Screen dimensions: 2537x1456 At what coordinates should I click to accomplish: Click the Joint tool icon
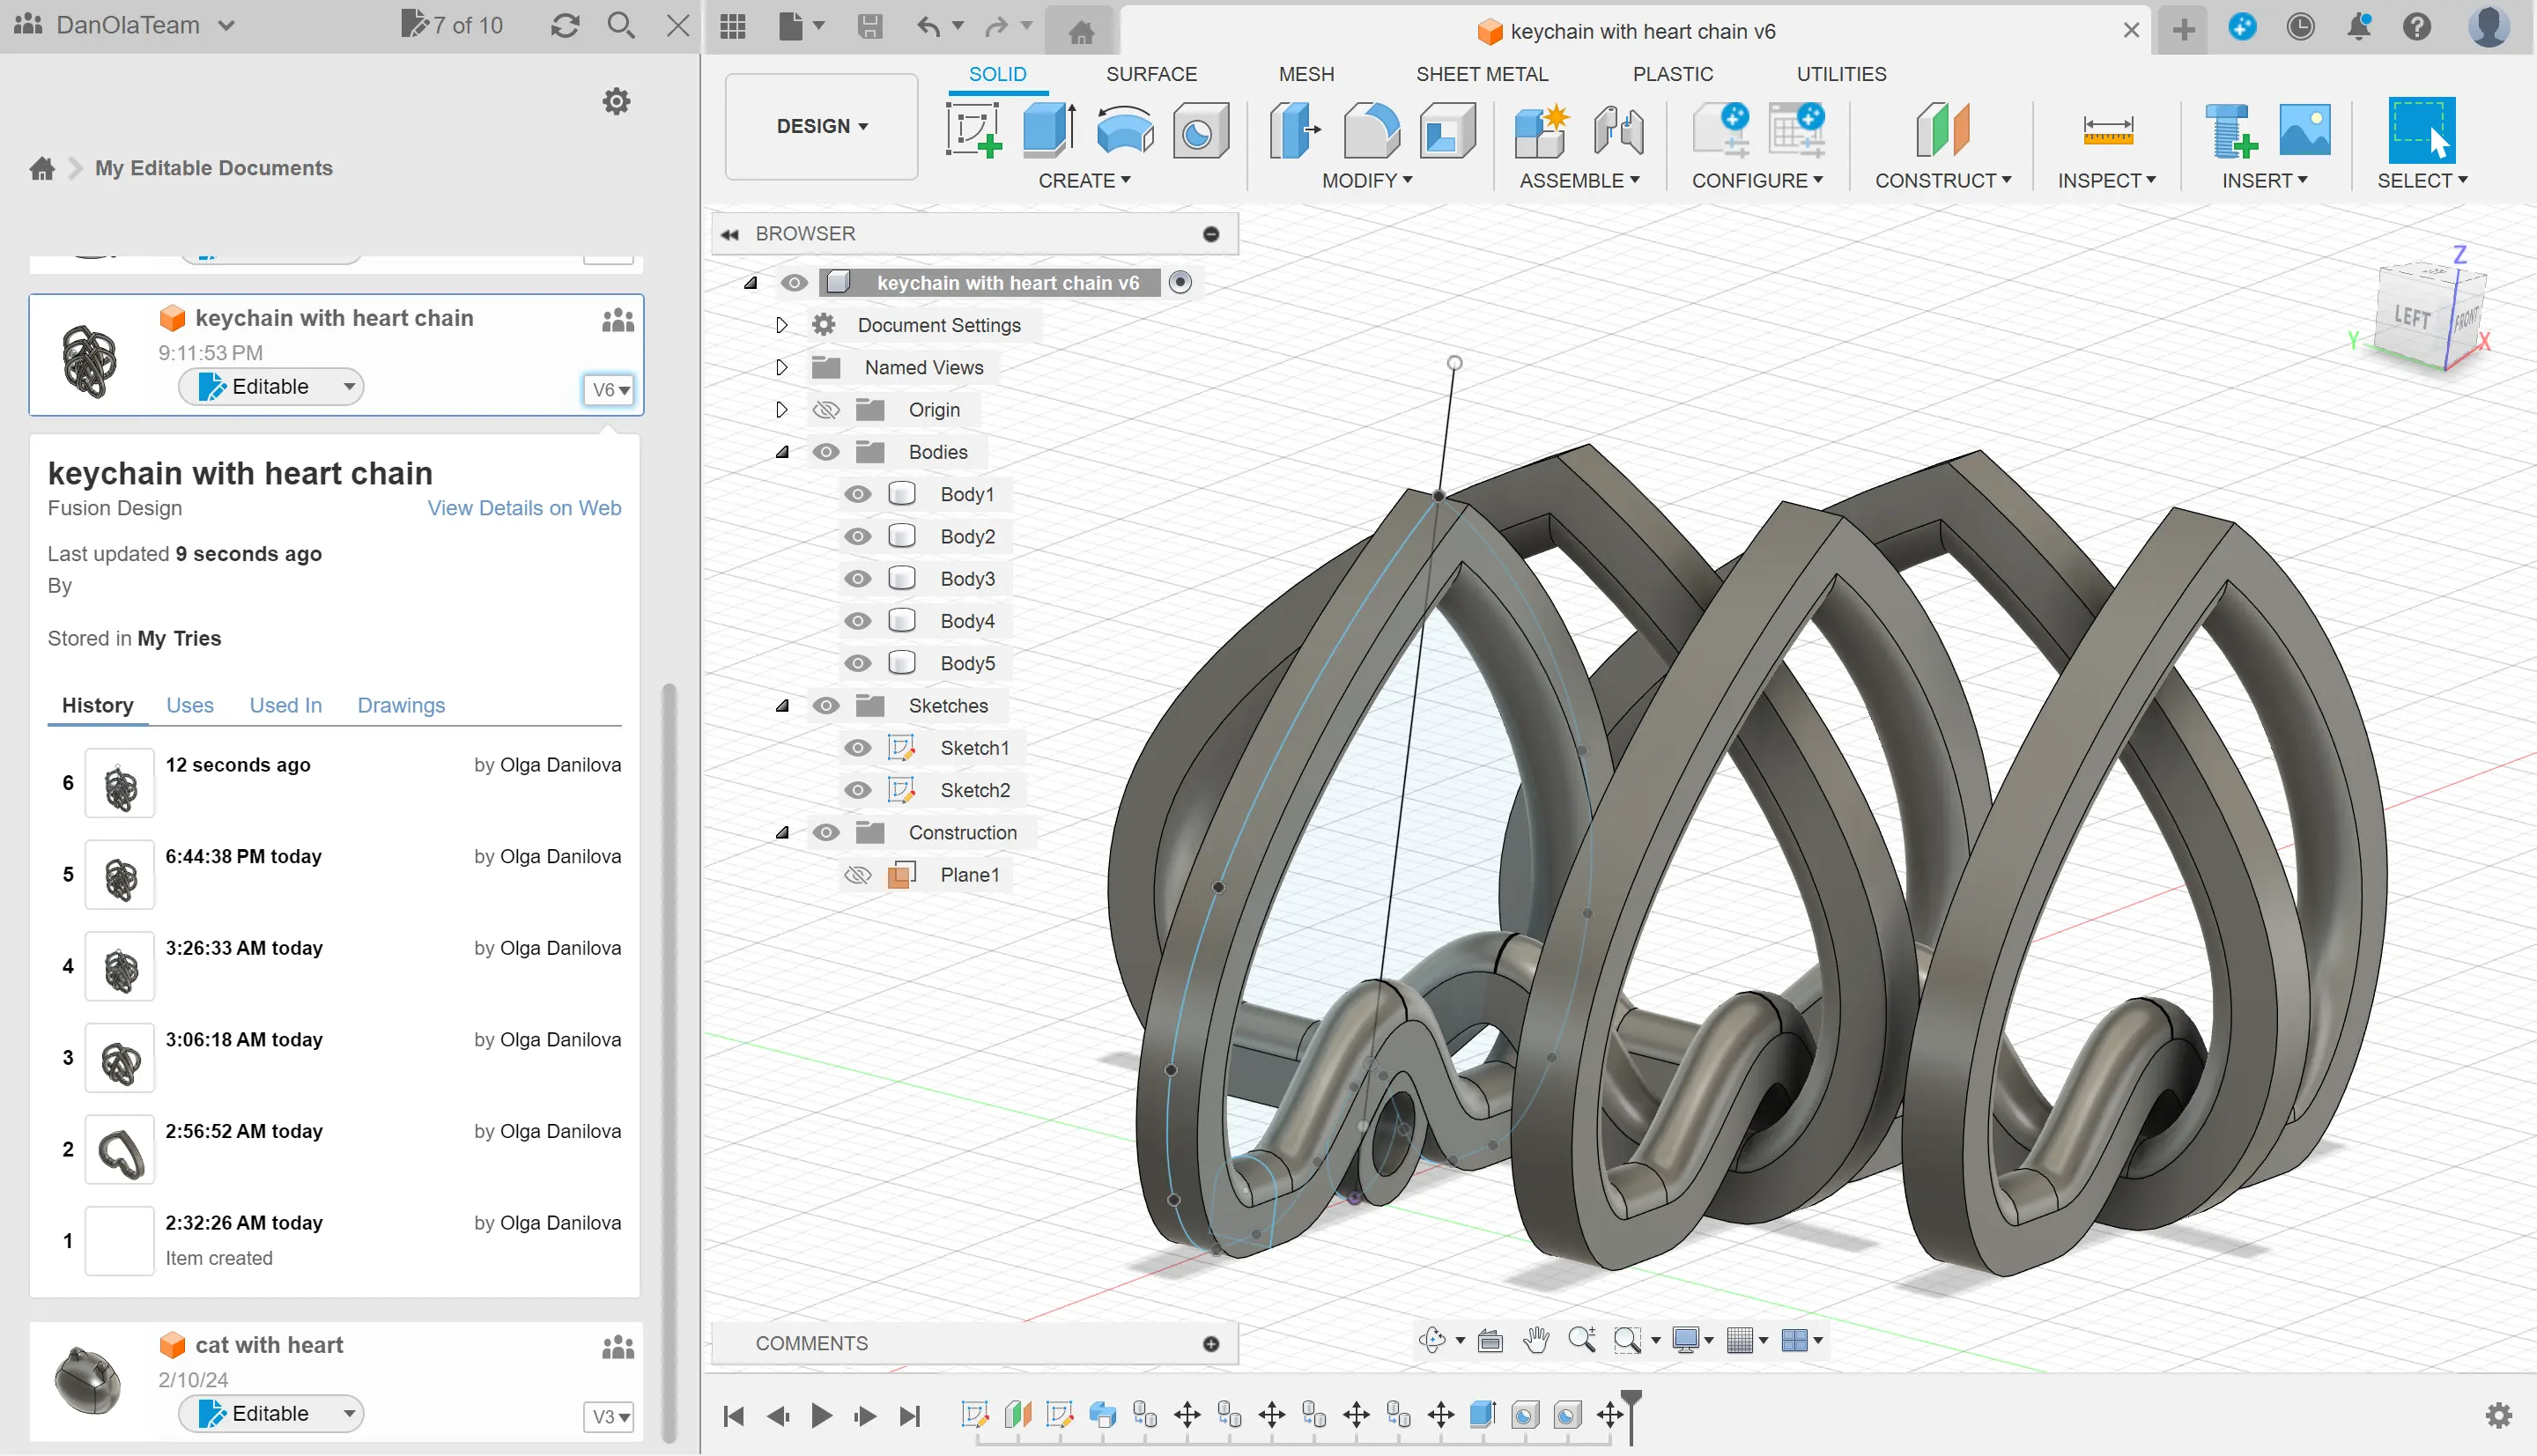pos(1617,130)
